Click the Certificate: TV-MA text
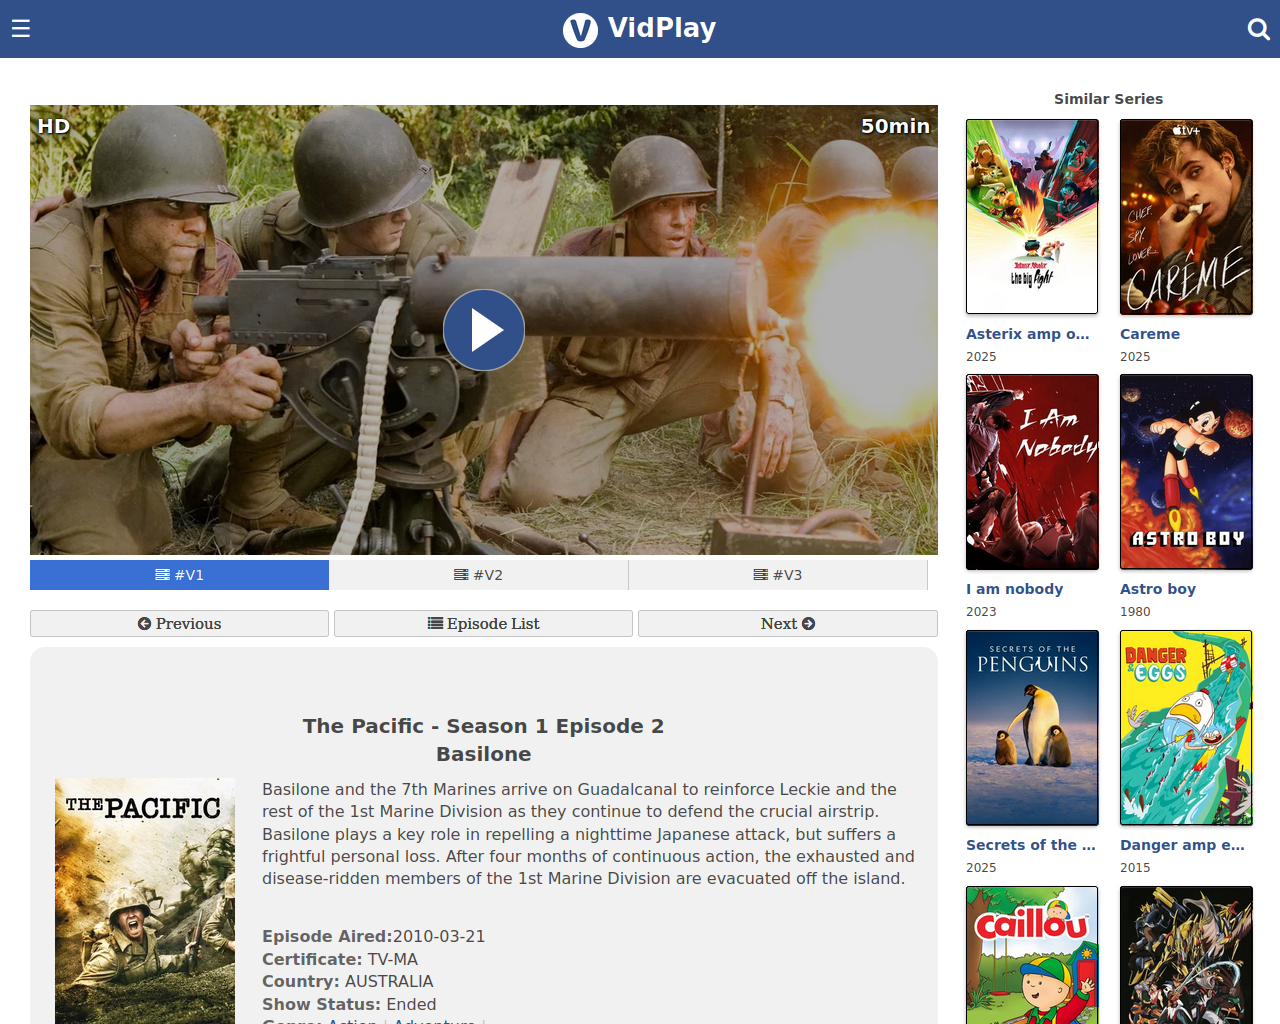The image size is (1280, 1024). click(x=340, y=959)
